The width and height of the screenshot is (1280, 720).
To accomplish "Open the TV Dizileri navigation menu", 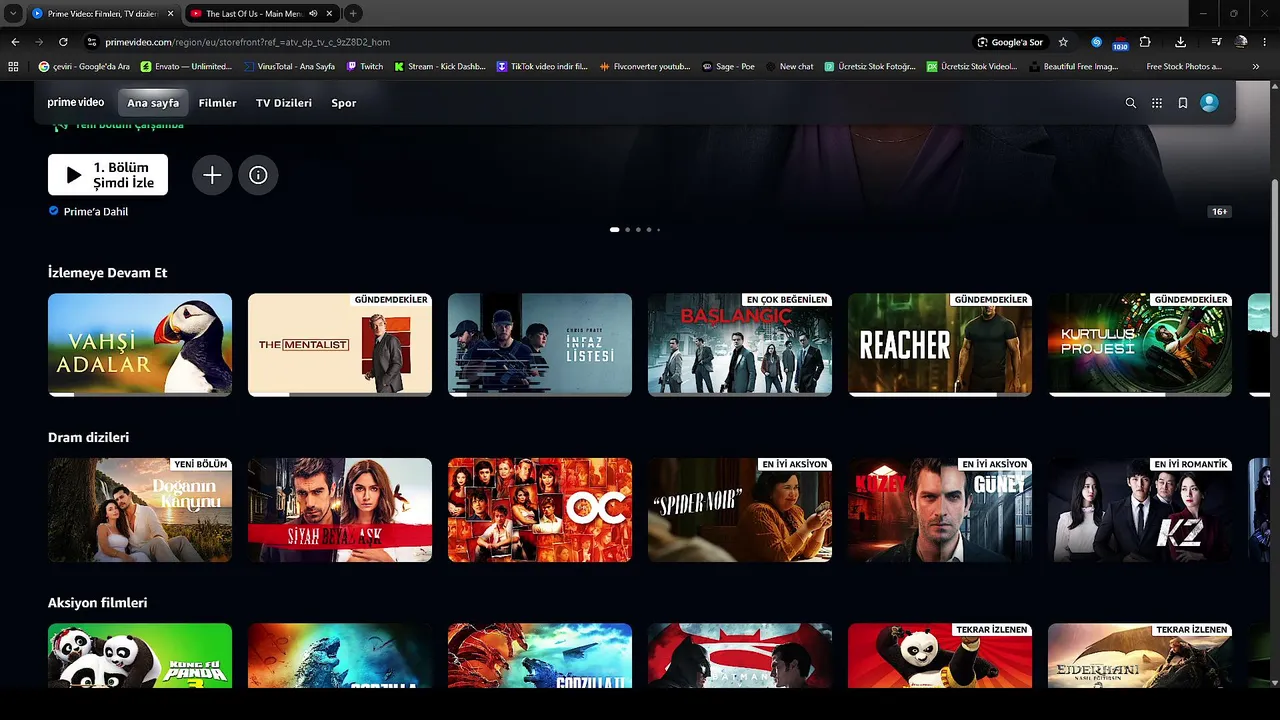I will 284,103.
